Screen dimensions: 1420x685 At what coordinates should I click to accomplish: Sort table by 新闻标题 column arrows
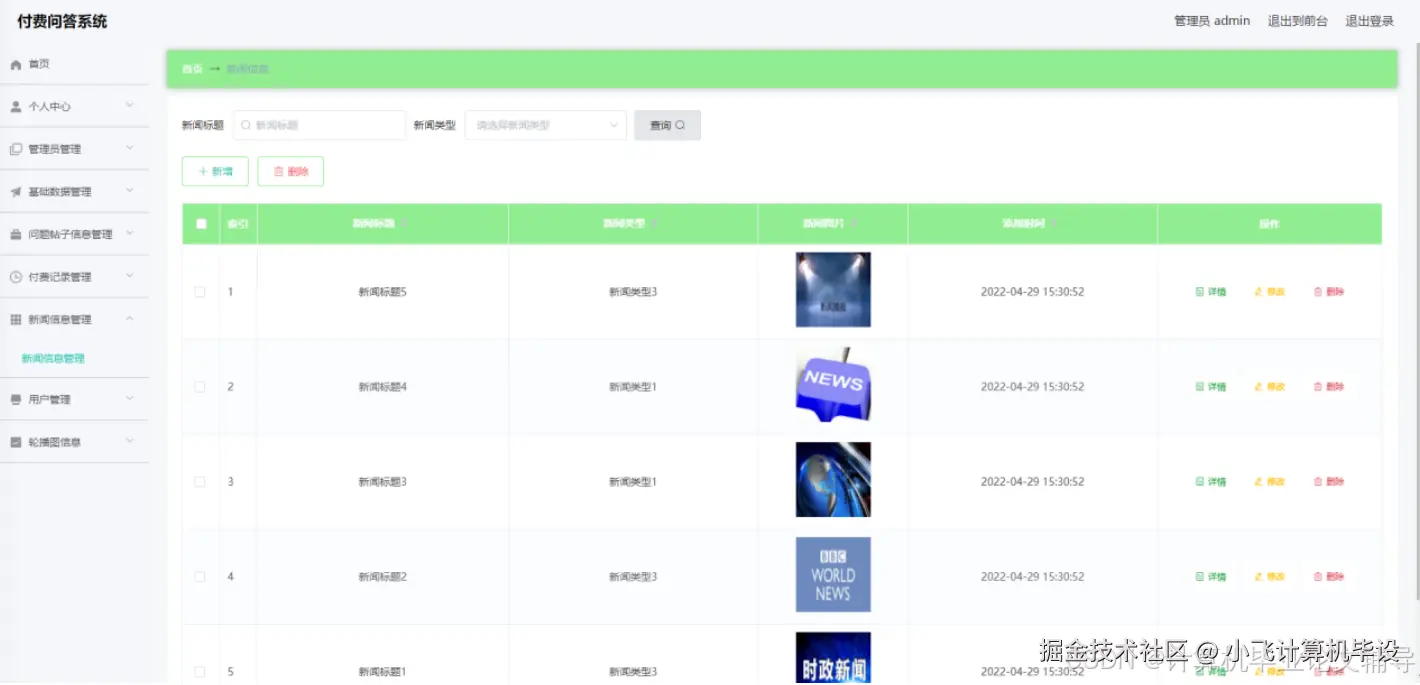404,224
